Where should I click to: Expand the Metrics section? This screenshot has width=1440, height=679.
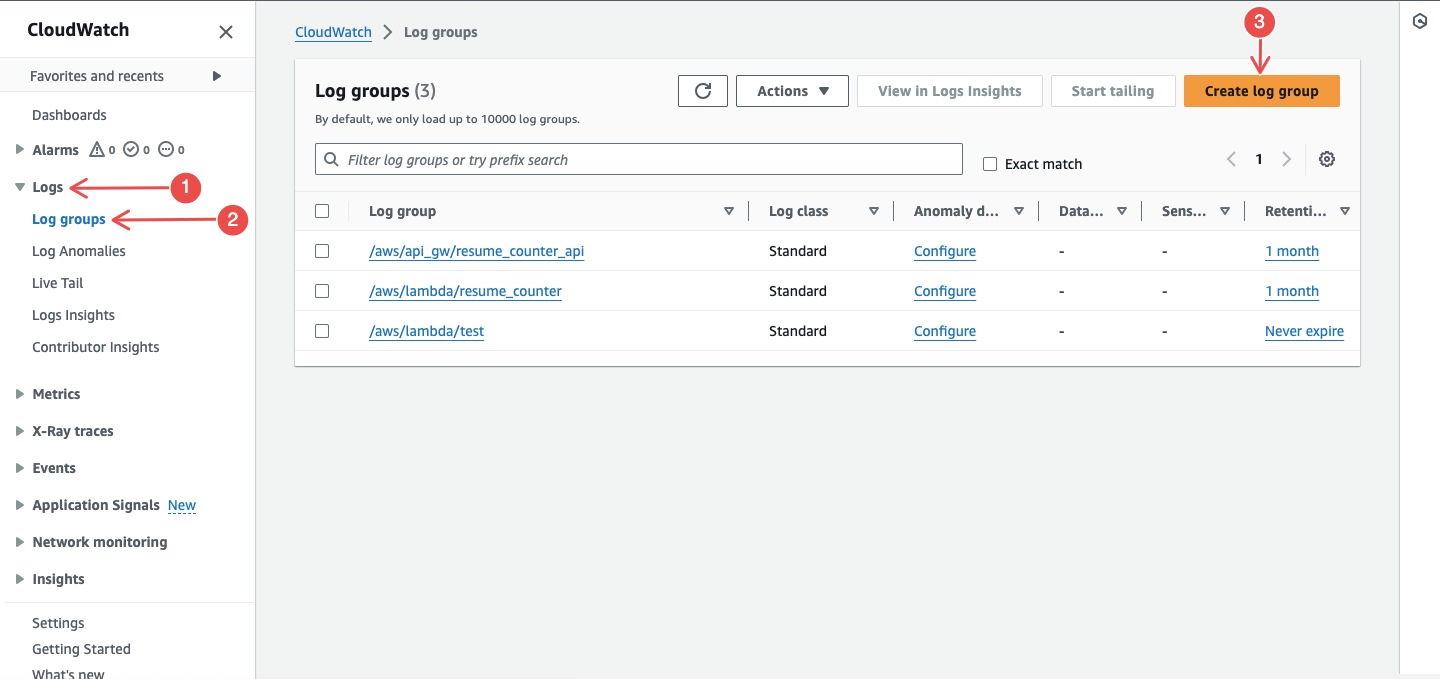click(55, 394)
